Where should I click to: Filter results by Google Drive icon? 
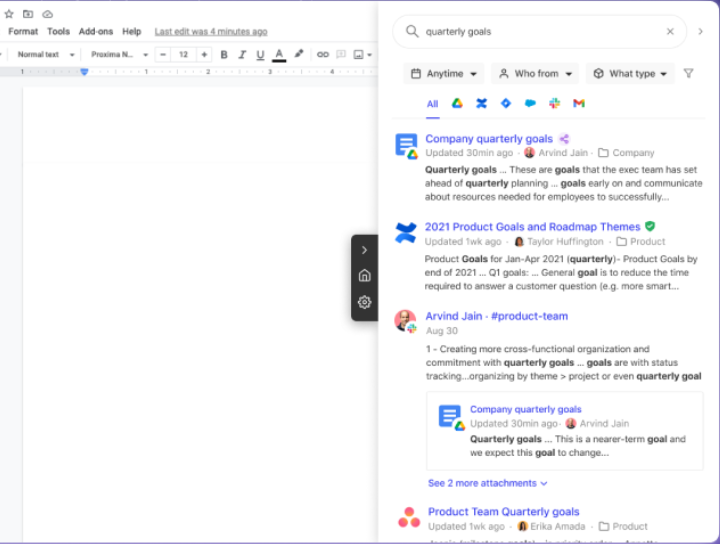[457, 104]
